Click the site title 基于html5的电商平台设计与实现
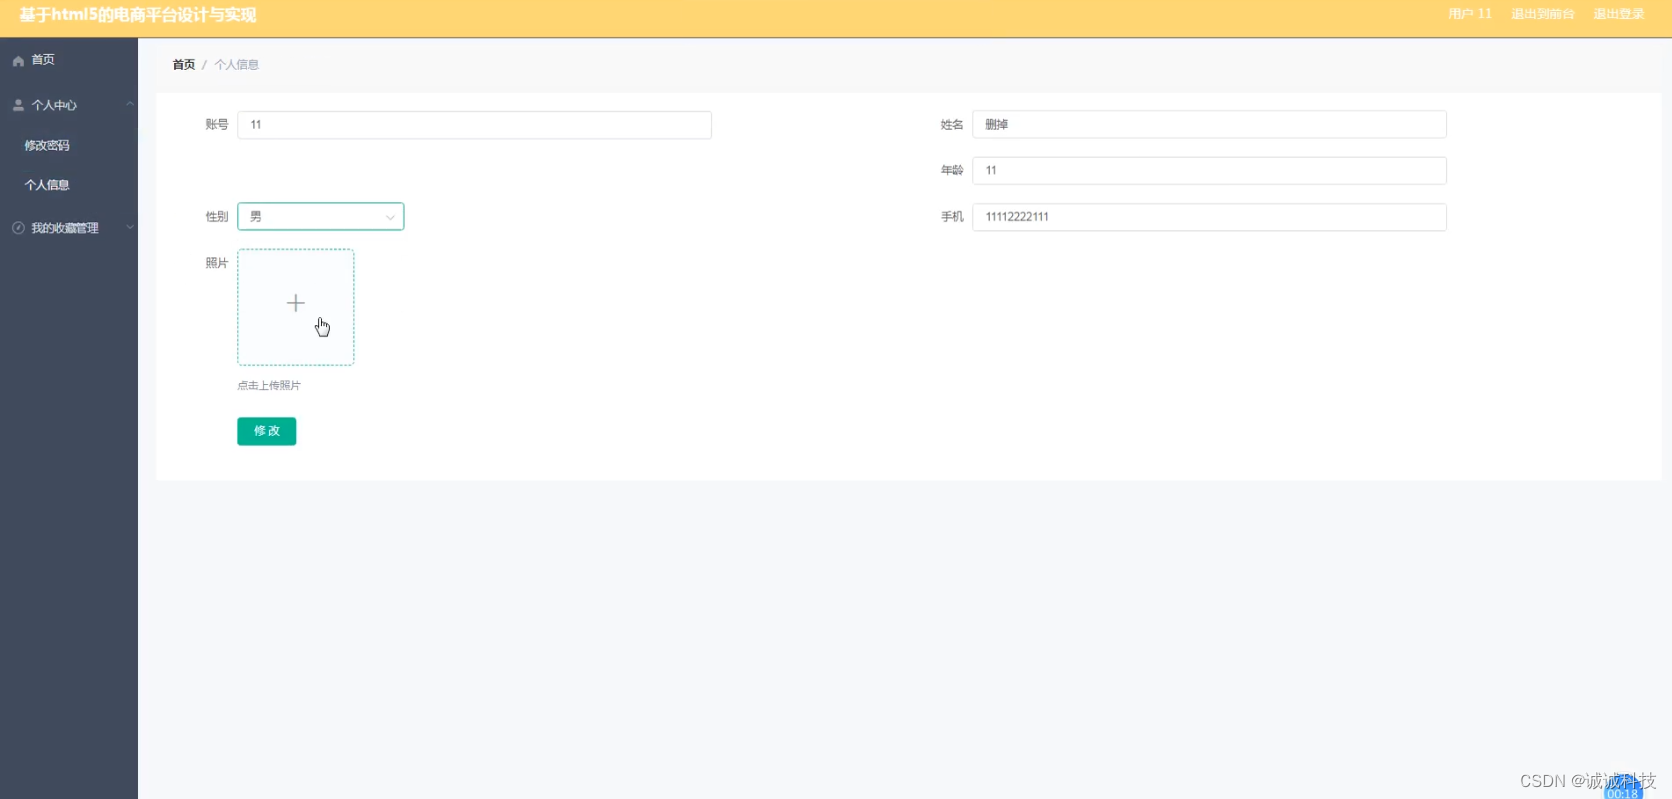Screen dimensions: 1672x799 138,15
